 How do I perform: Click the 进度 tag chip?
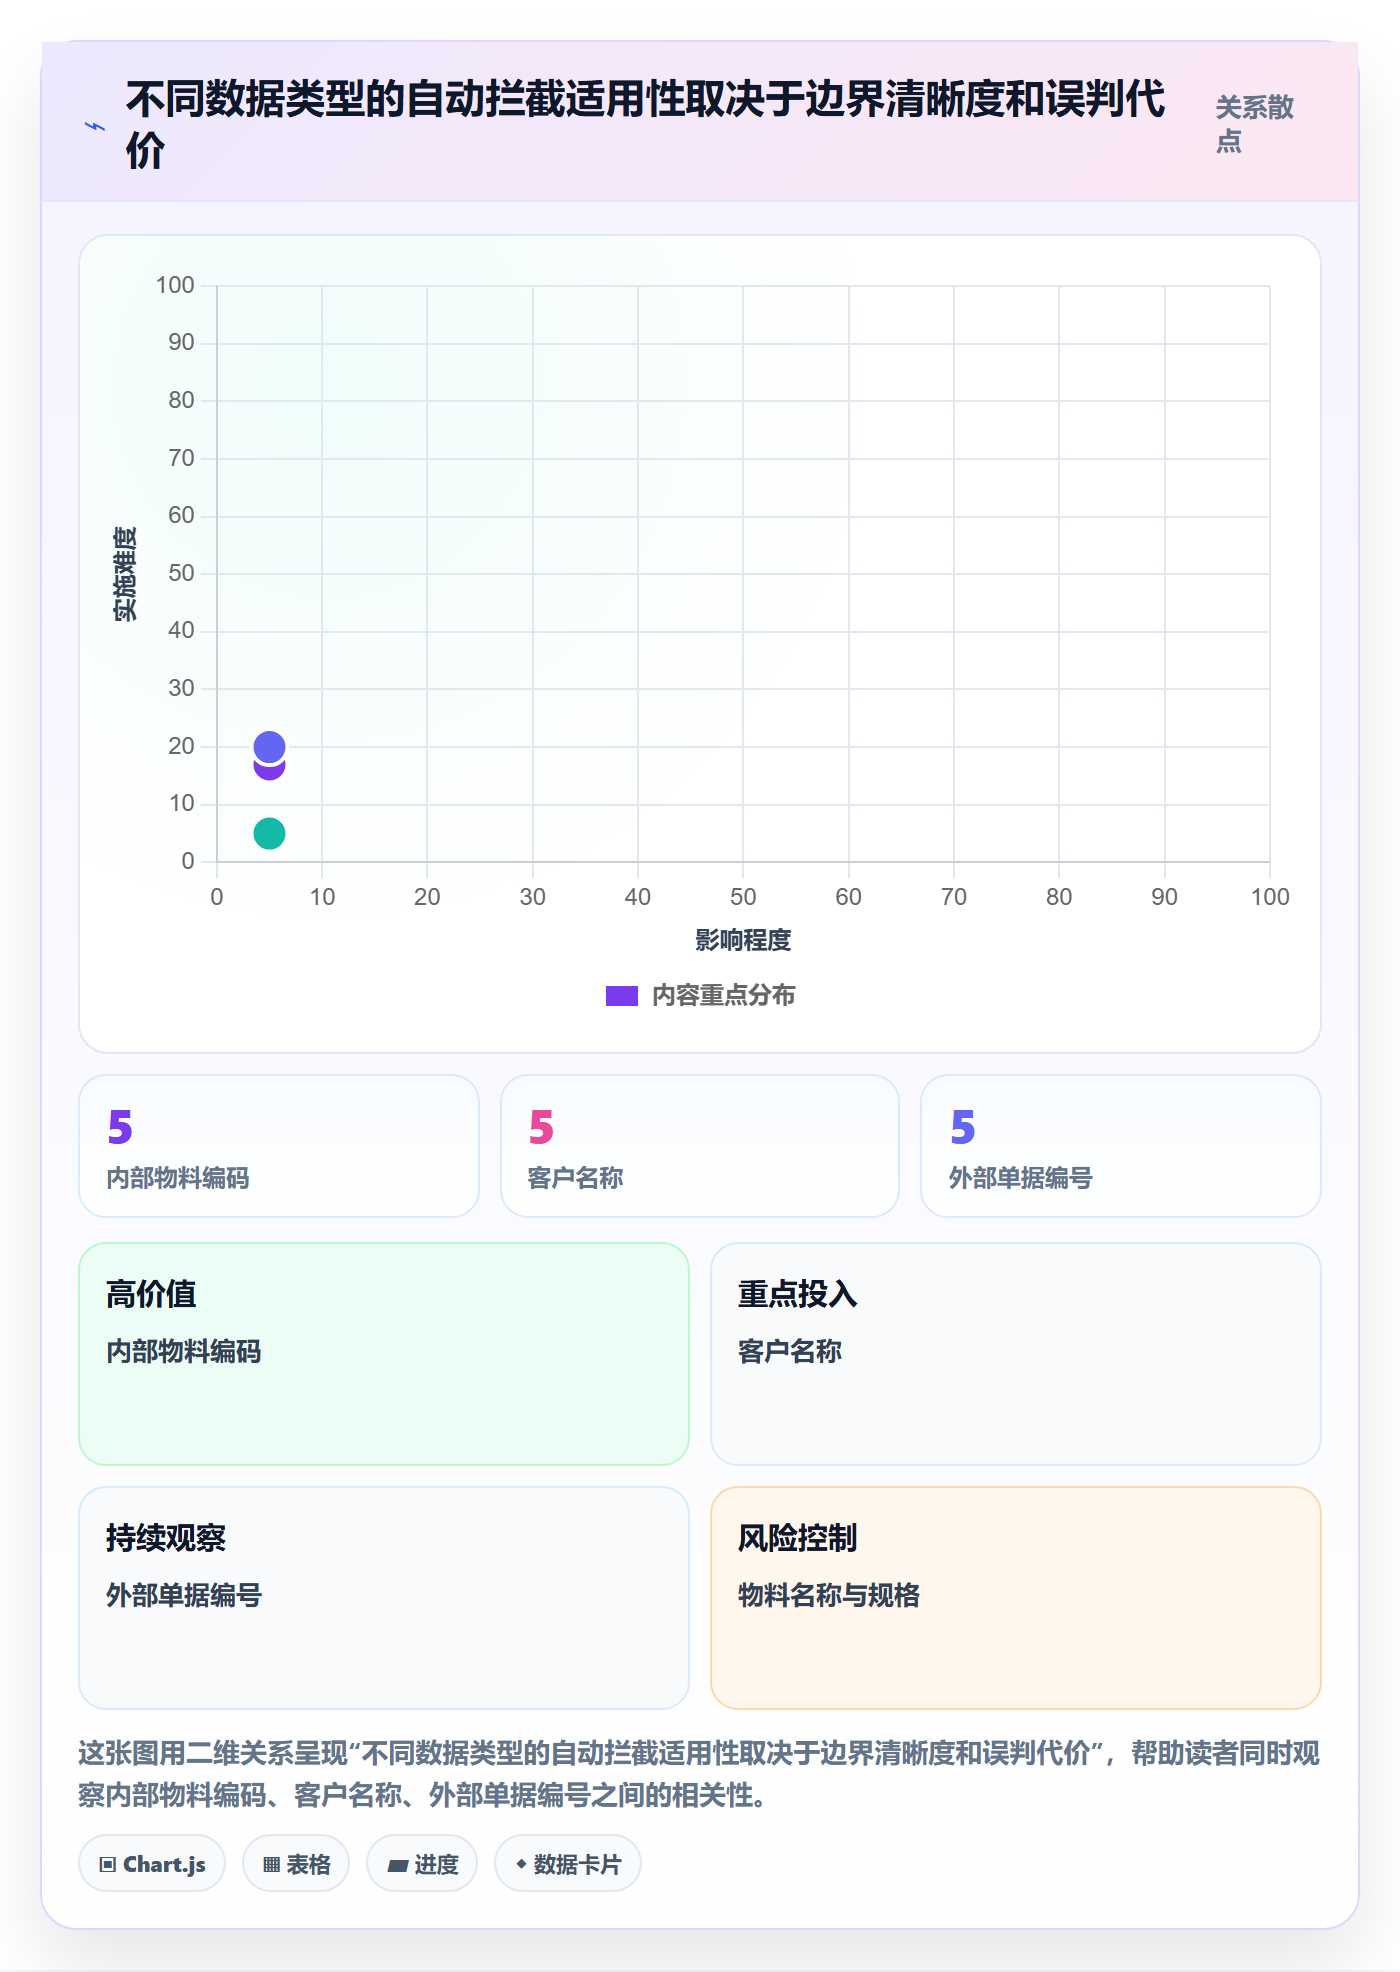(422, 1864)
